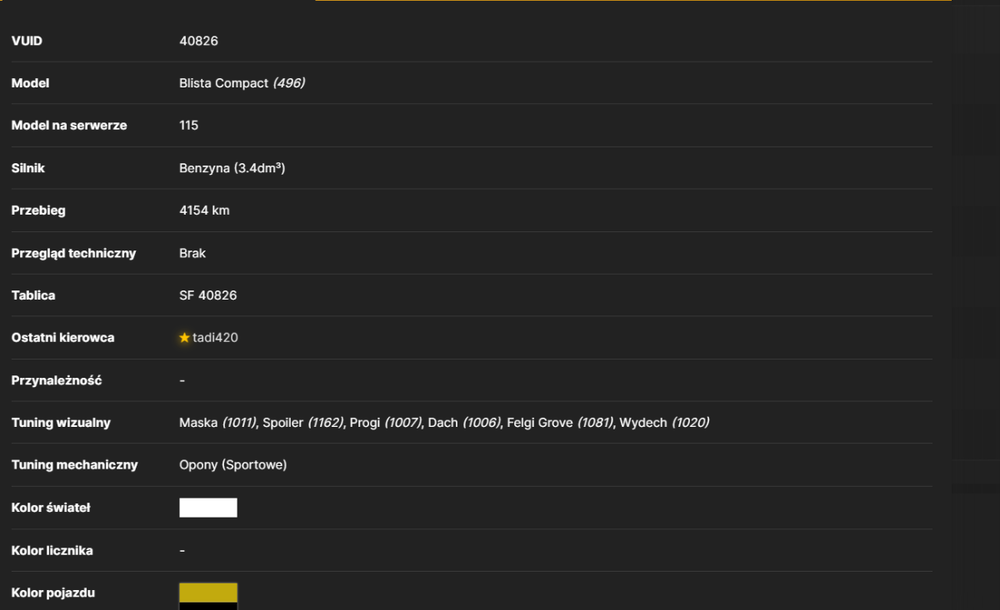Click the Brak technical inspection value
This screenshot has height=610, width=1000.
(192, 253)
